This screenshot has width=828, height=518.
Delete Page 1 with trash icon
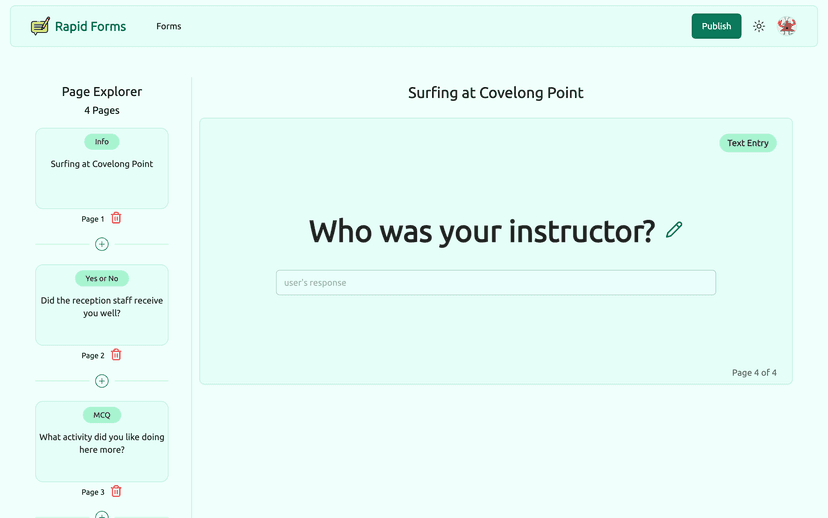(x=116, y=218)
